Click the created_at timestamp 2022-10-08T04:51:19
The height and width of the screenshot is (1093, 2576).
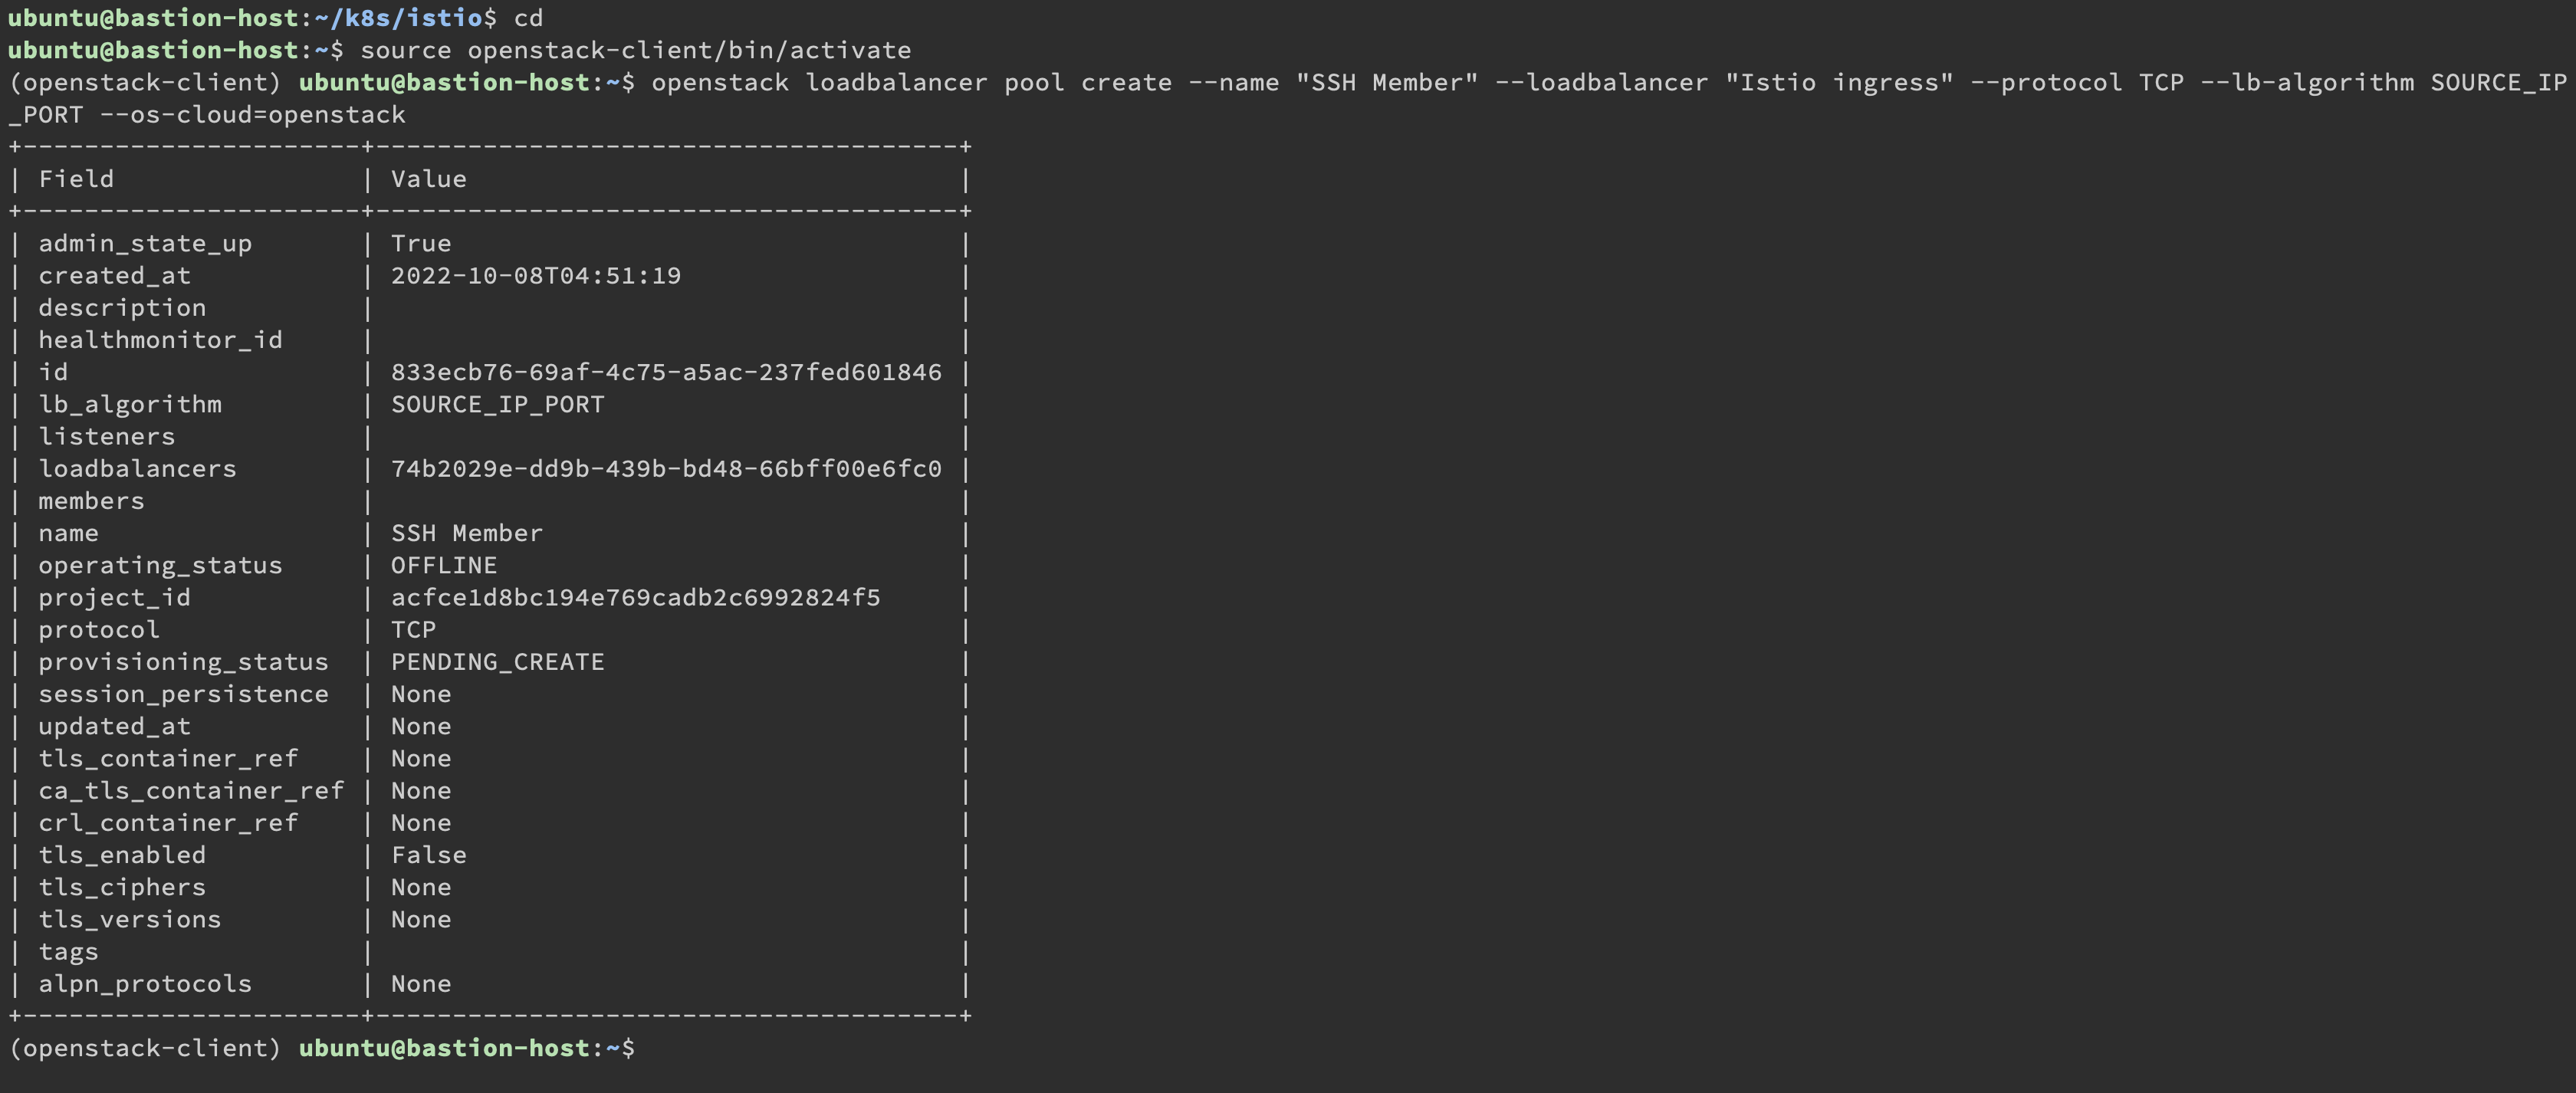point(535,276)
